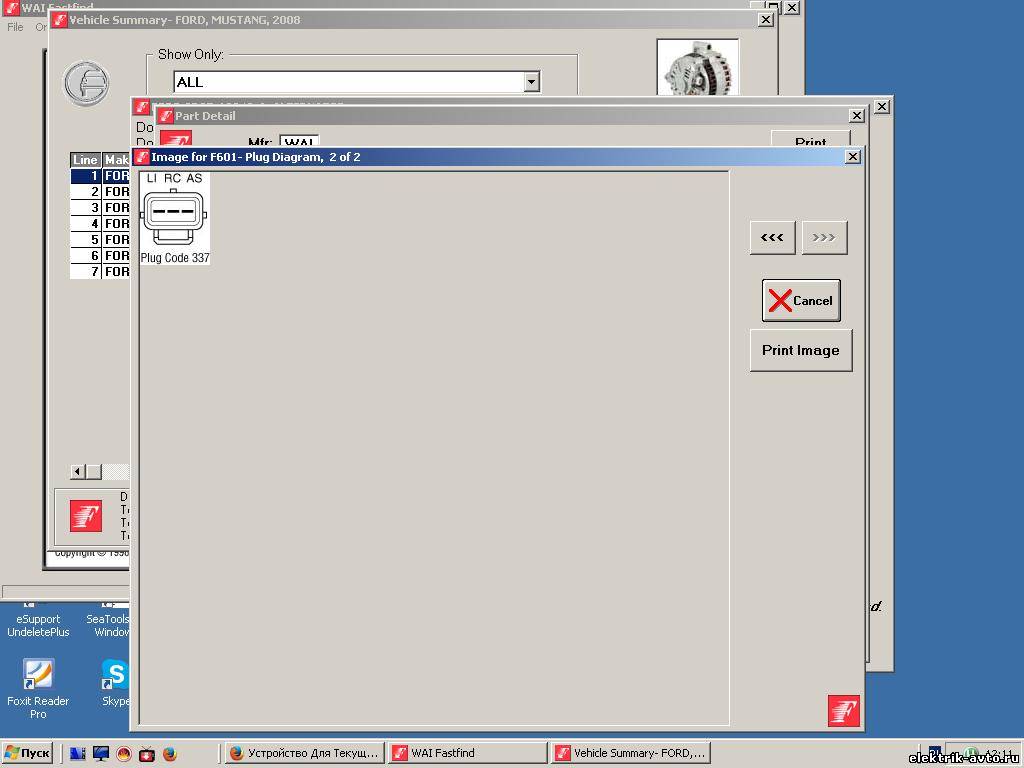Click the Print button in Part Detail window
Viewport: 1024px width, 768px height.
pyautogui.click(x=810, y=140)
